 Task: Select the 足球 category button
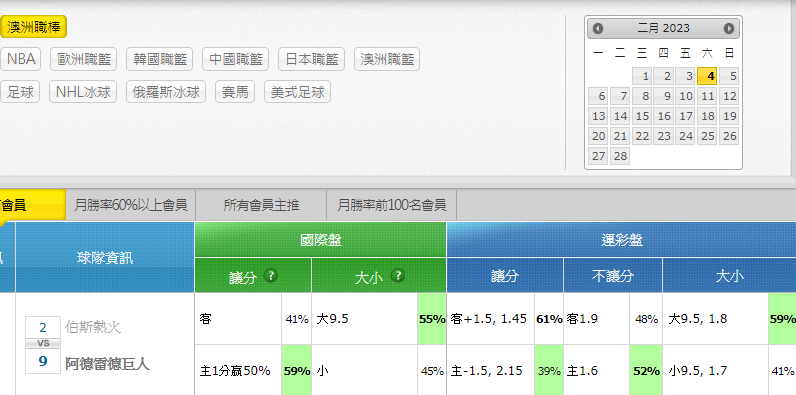[20, 92]
